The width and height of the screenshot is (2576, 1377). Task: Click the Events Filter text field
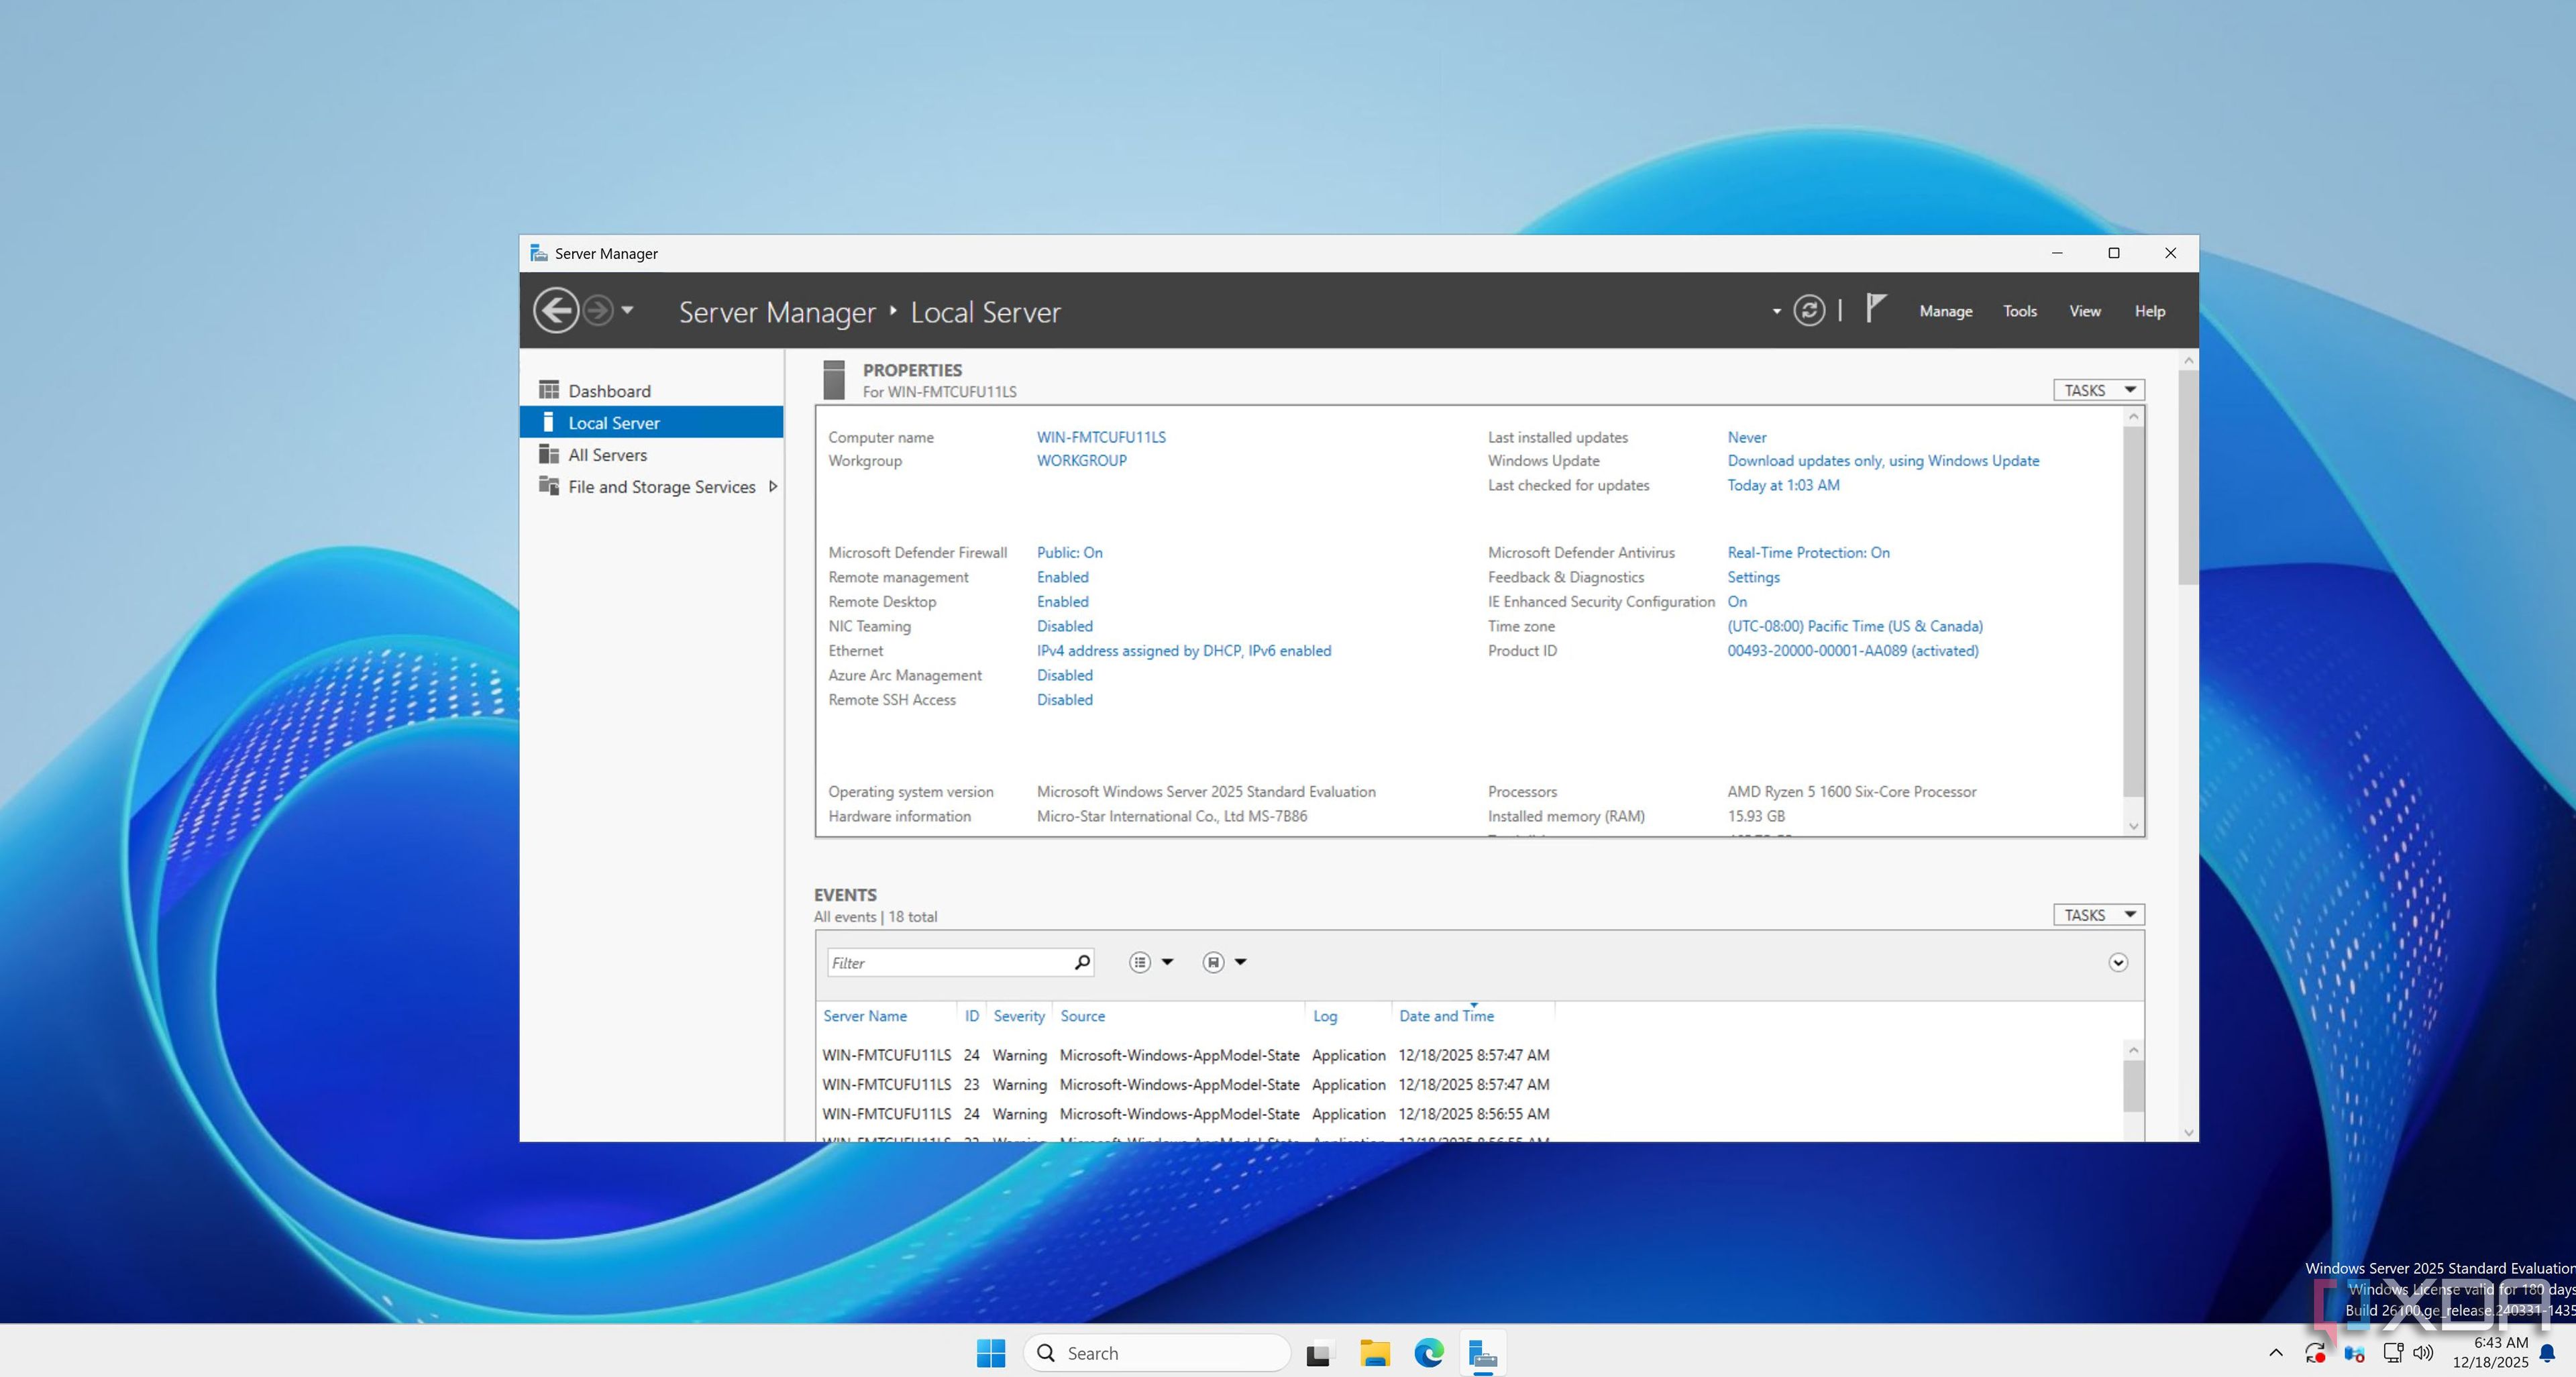pyautogui.click(x=948, y=963)
